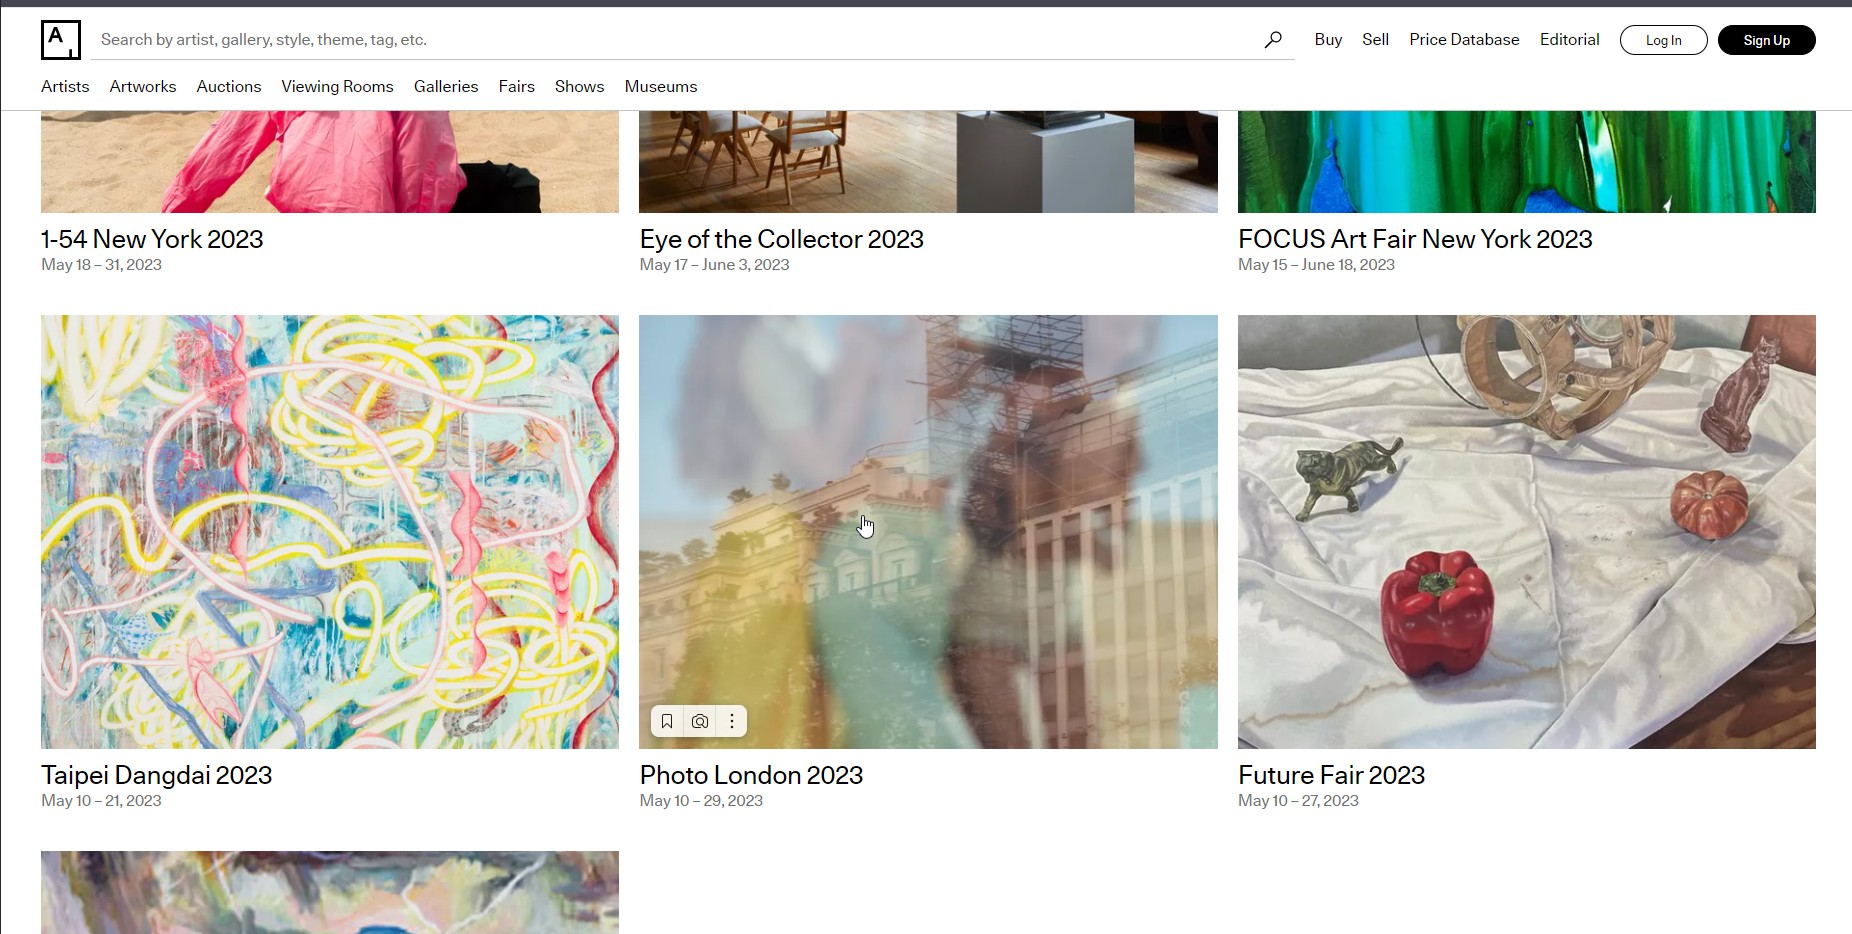
Task: Open the Editorial link
Action: click(1569, 40)
